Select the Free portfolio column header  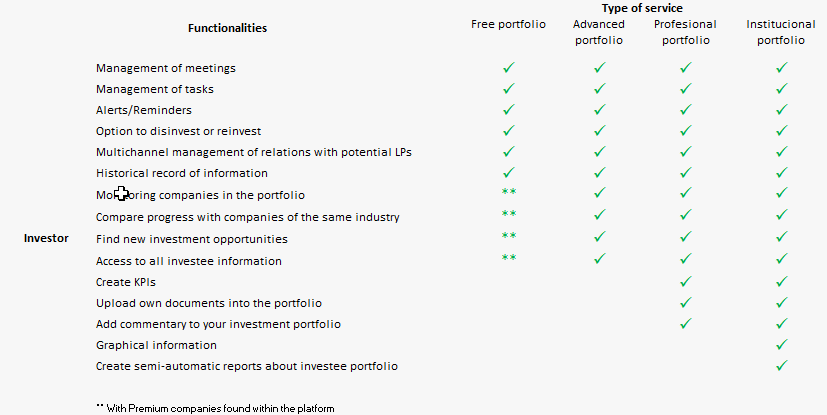pos(508,24)
